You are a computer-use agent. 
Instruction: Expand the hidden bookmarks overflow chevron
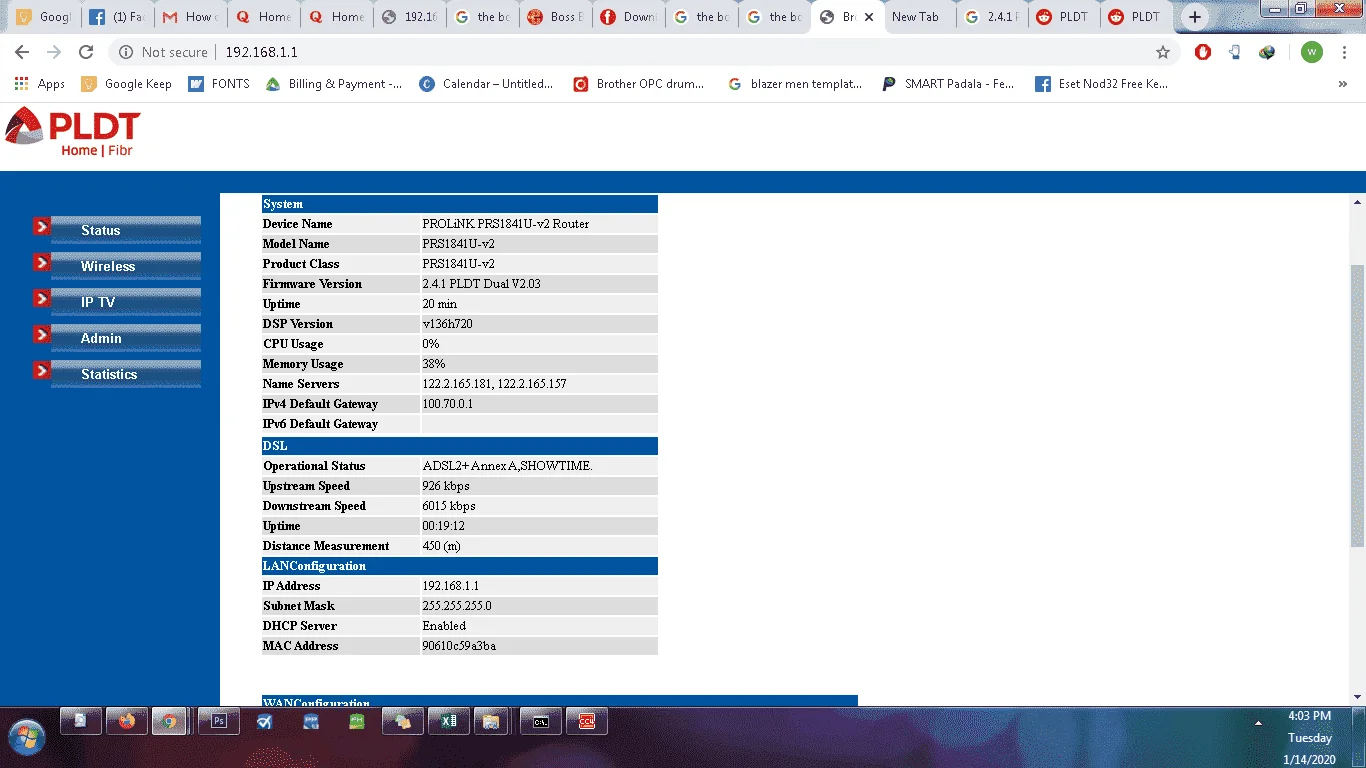pyautogui.click(x=1342, y=84)
